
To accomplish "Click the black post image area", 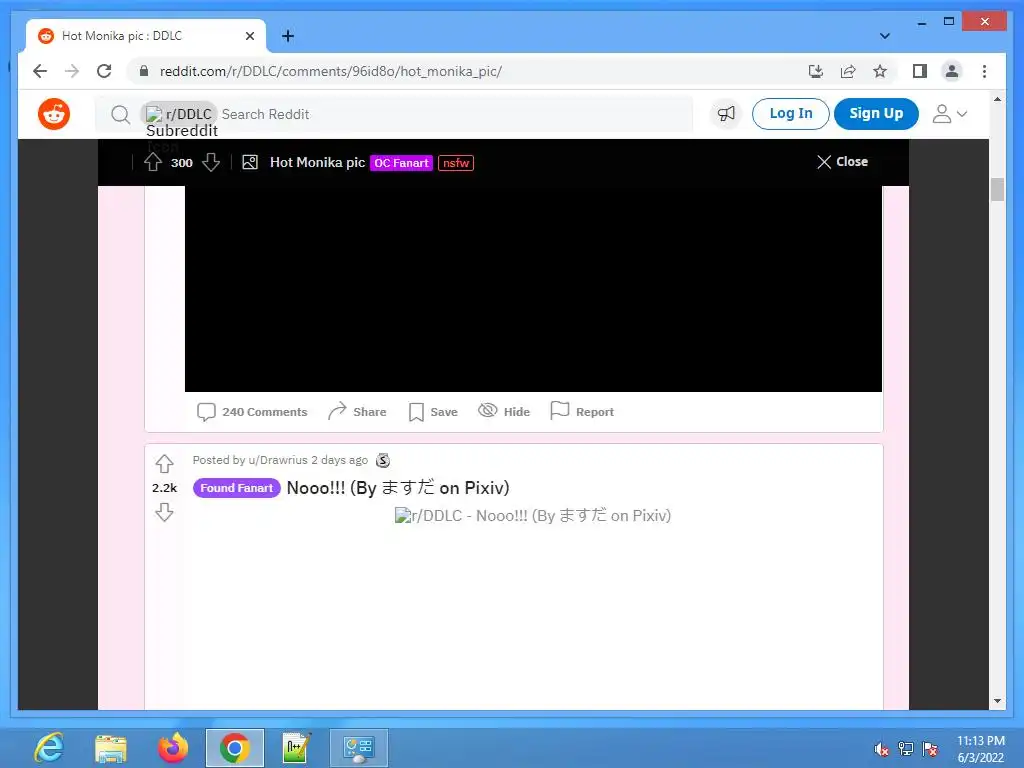I will coord(533,289).
